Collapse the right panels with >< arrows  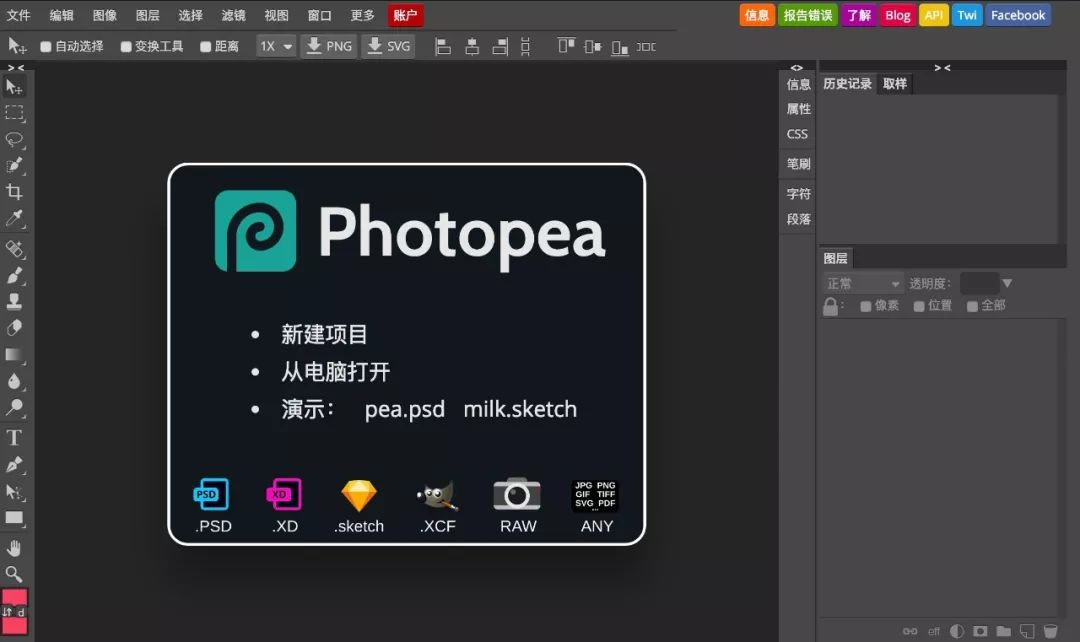[x=942, y=68]
